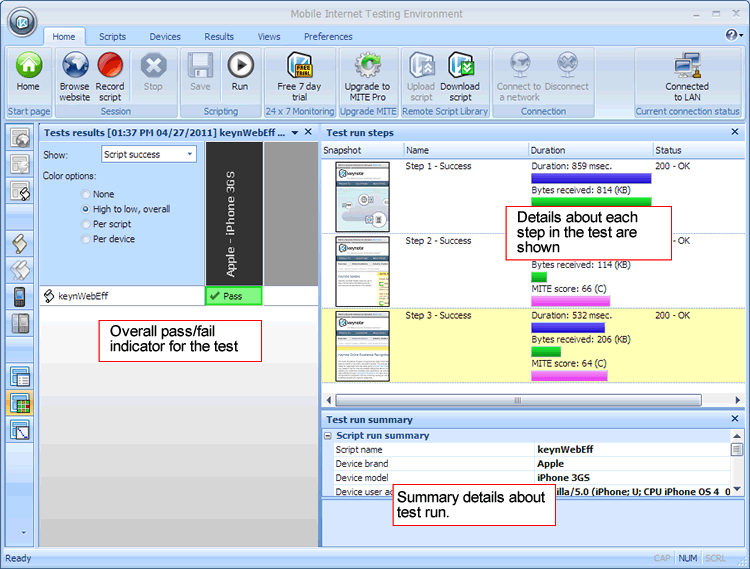Click the Device model iPhone 3GS row
Viewport: 750px width, 569px height.
(x=532, y=478)
